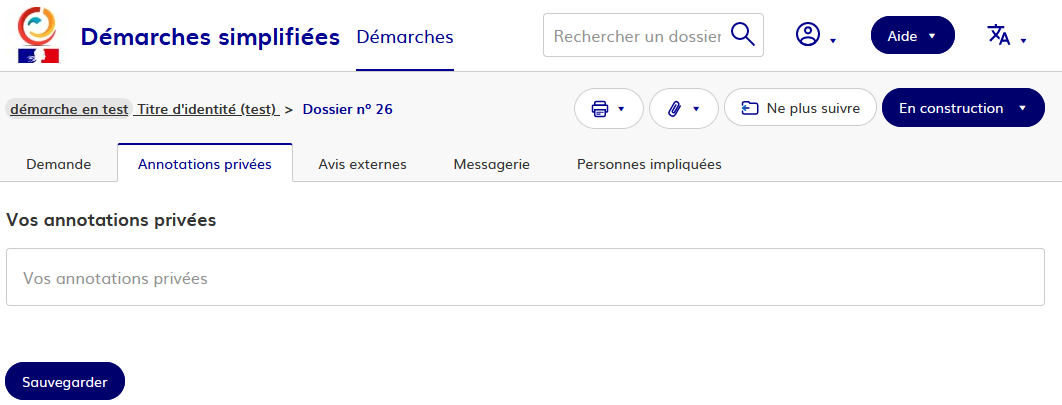Screen dimensions: 1062x405
Task: Click into the Rechercher un dossier search box
Action: click(636, 36)
